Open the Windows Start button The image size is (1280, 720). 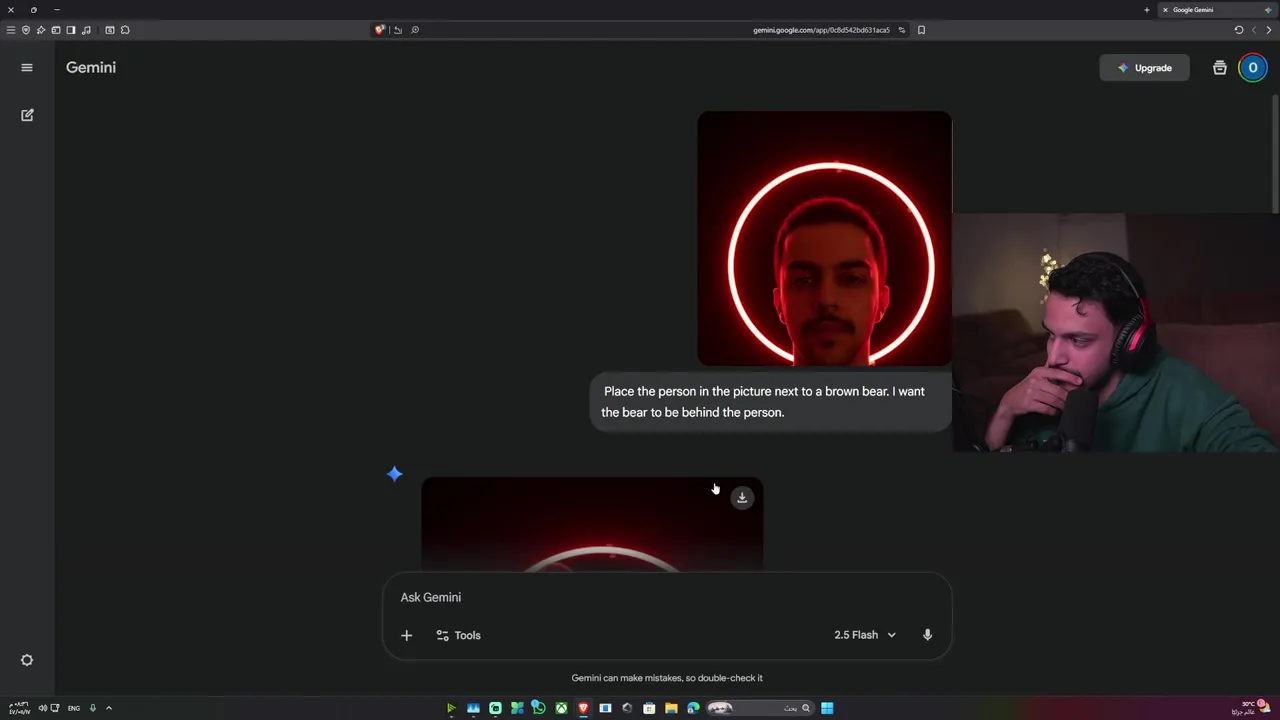pyautogui.click(x=827, y=708)
